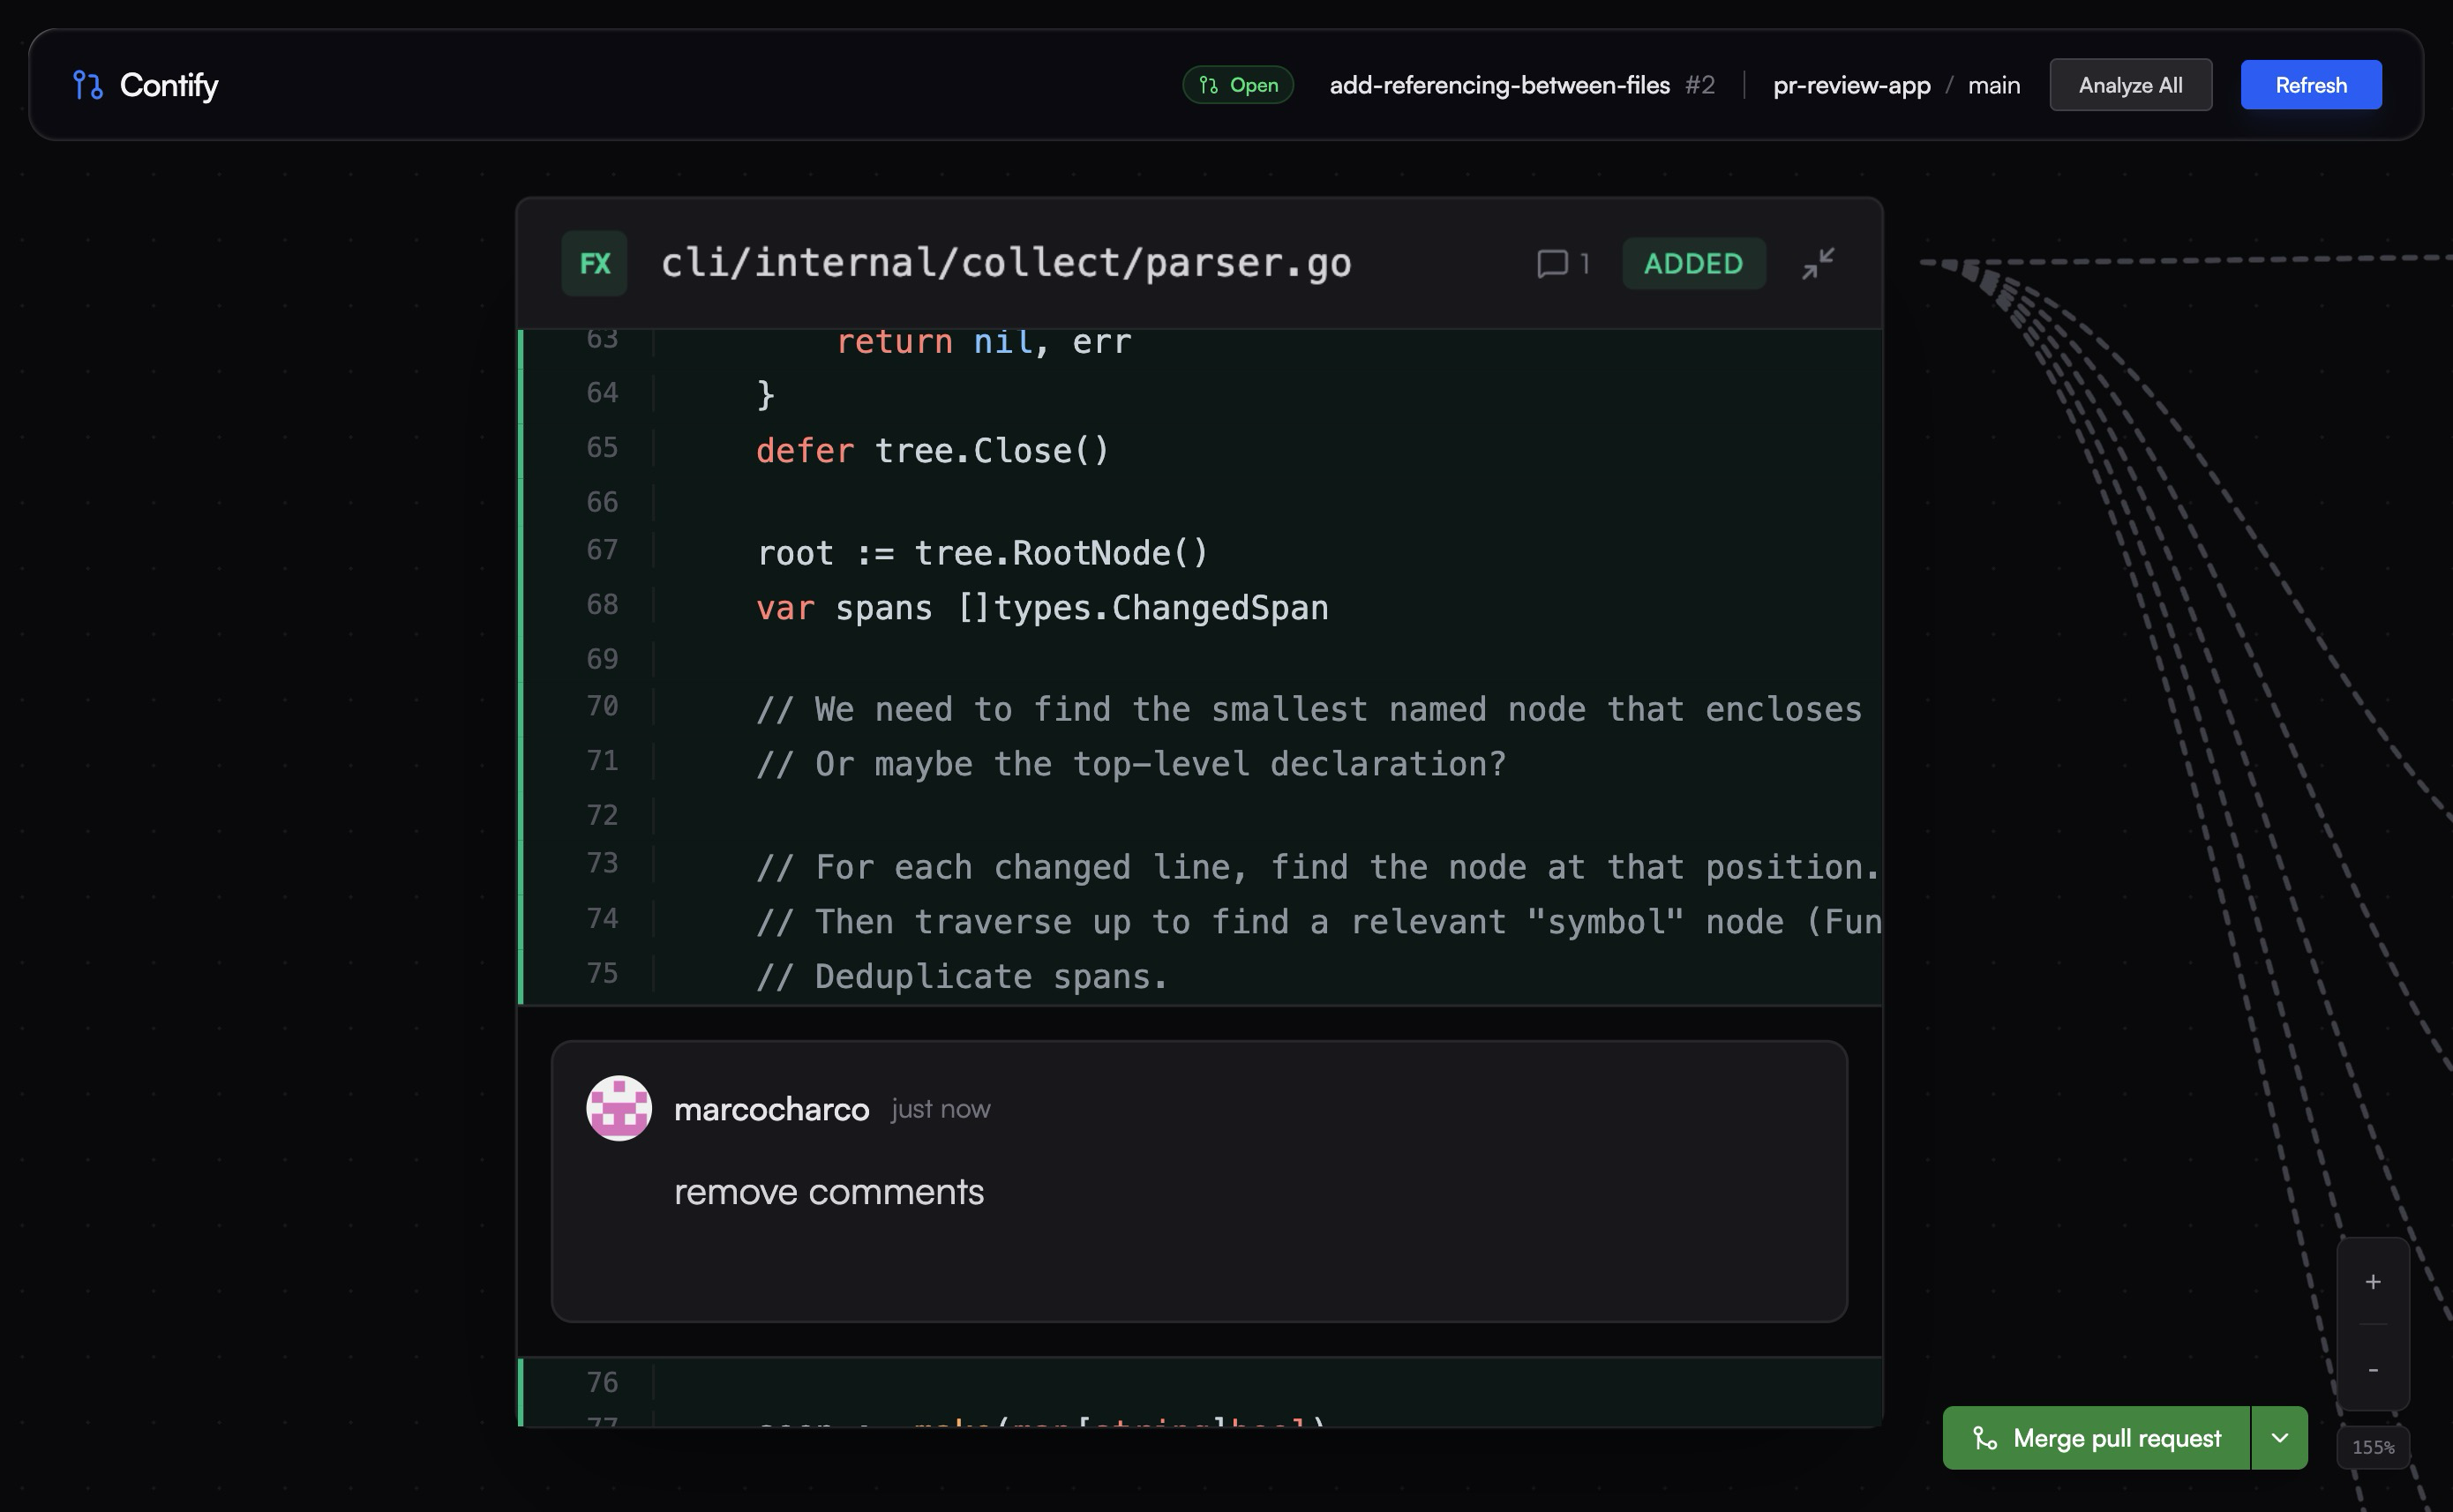The height and width of the screenshot is (1512, 2453).
Task: Expand the merge options dropdown arrow
Action: [x=2279, y=1438]
